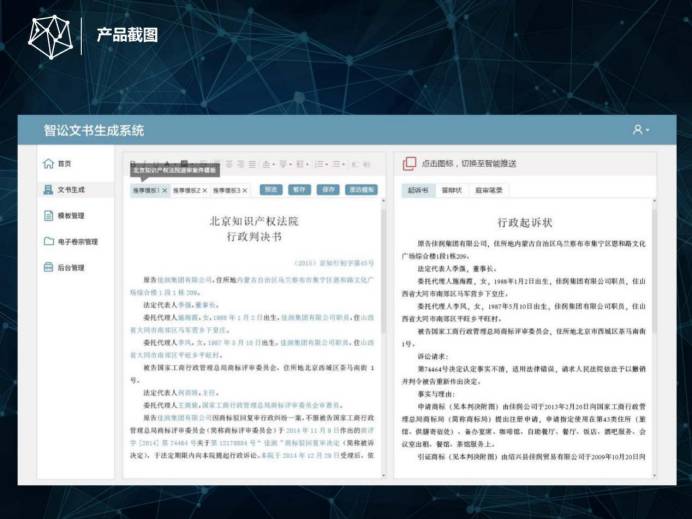Viewport: 692px width, 519px height.
Task: Click the 北京知识产权法院 document heading
Action: coord(254,221)
